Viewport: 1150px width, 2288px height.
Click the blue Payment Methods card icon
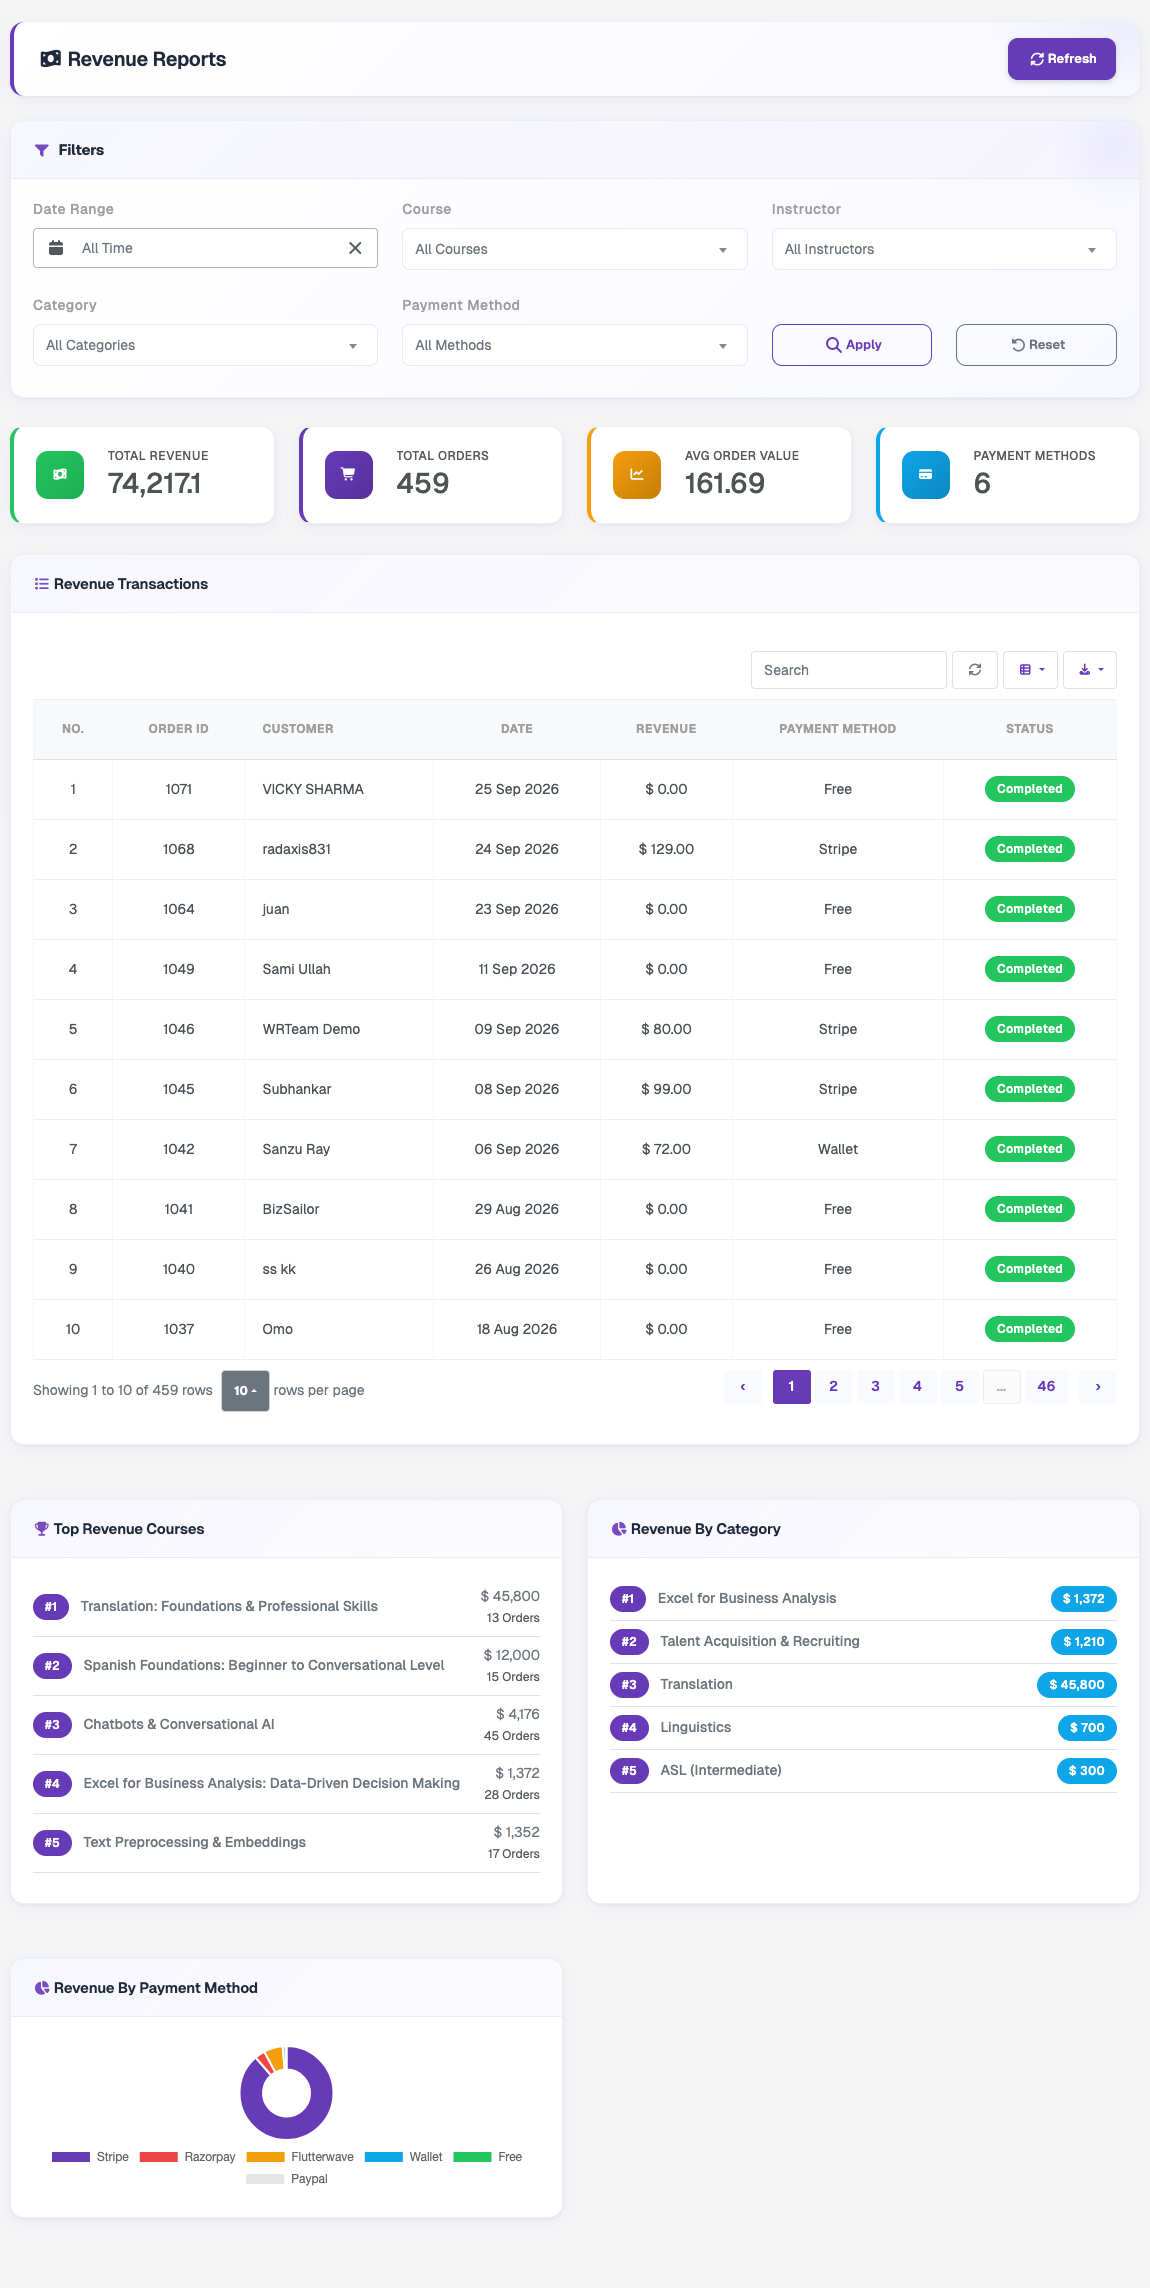[x=926, y=475]
